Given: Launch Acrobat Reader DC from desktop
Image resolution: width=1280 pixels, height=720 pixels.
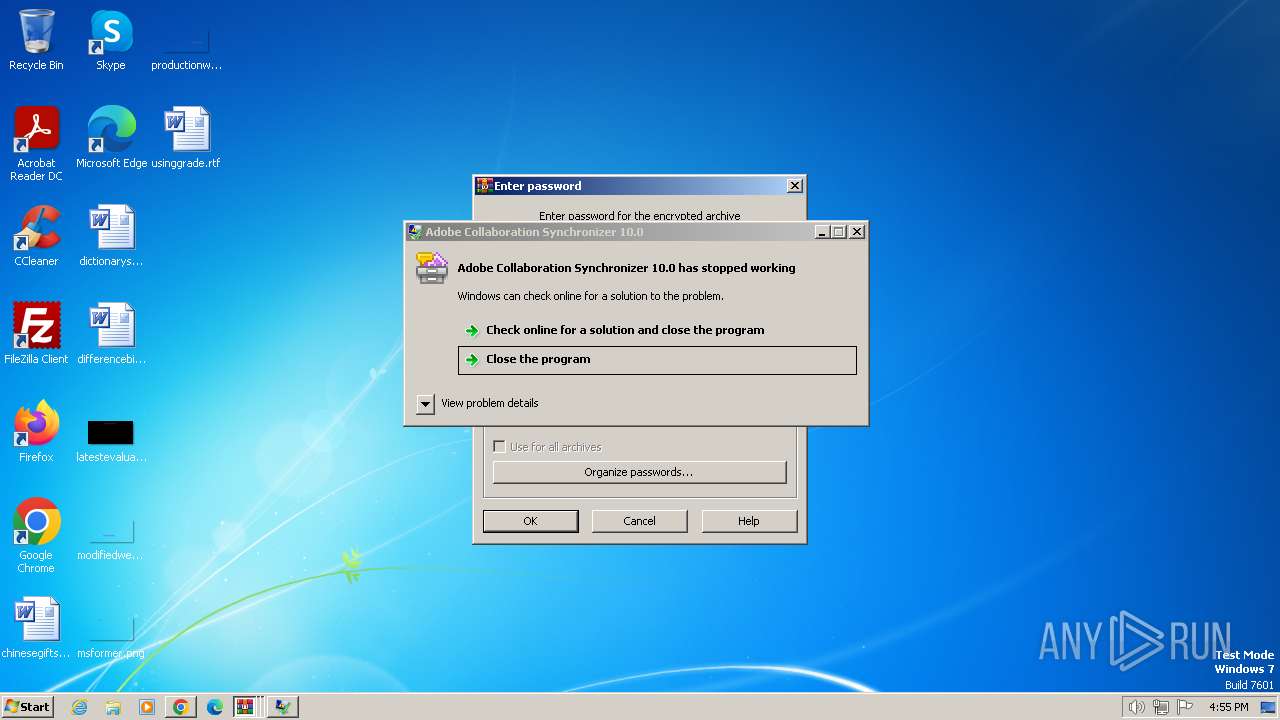Looking at the screenshot, I should (x=36, y=143).
